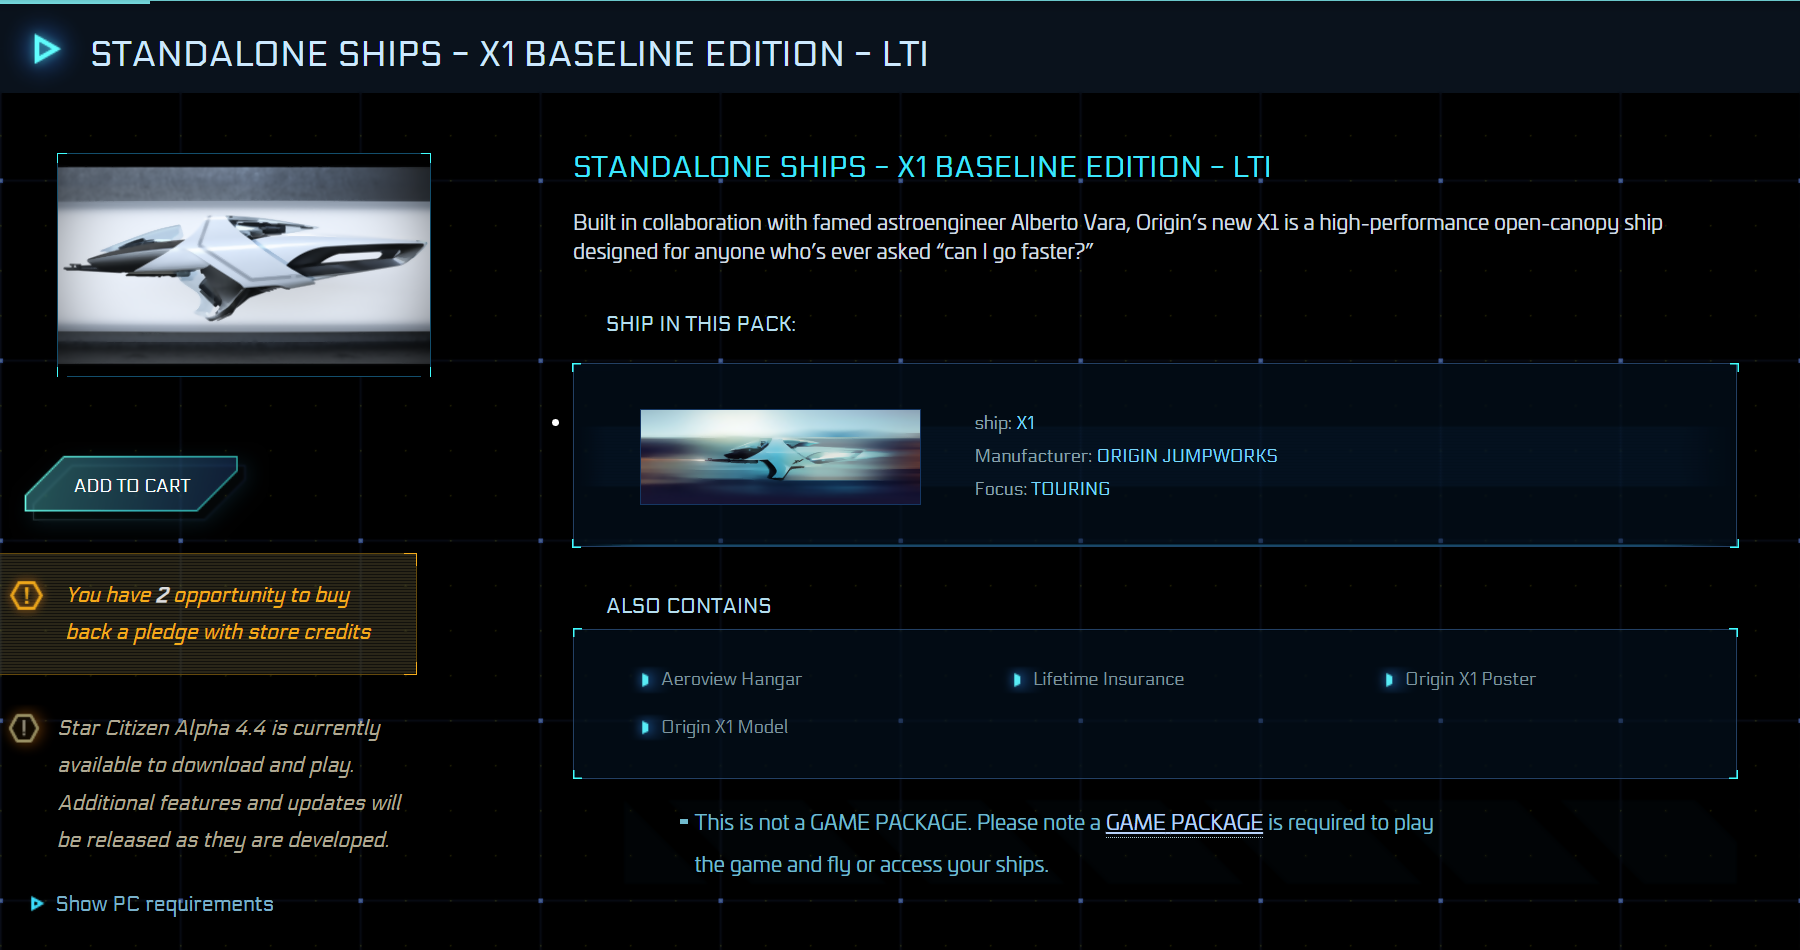Image resolution: width=1800 pixels, height=950 pixels.
Task: Click the buy-back warning exclamation icon
Action: [x=26, y=596]
